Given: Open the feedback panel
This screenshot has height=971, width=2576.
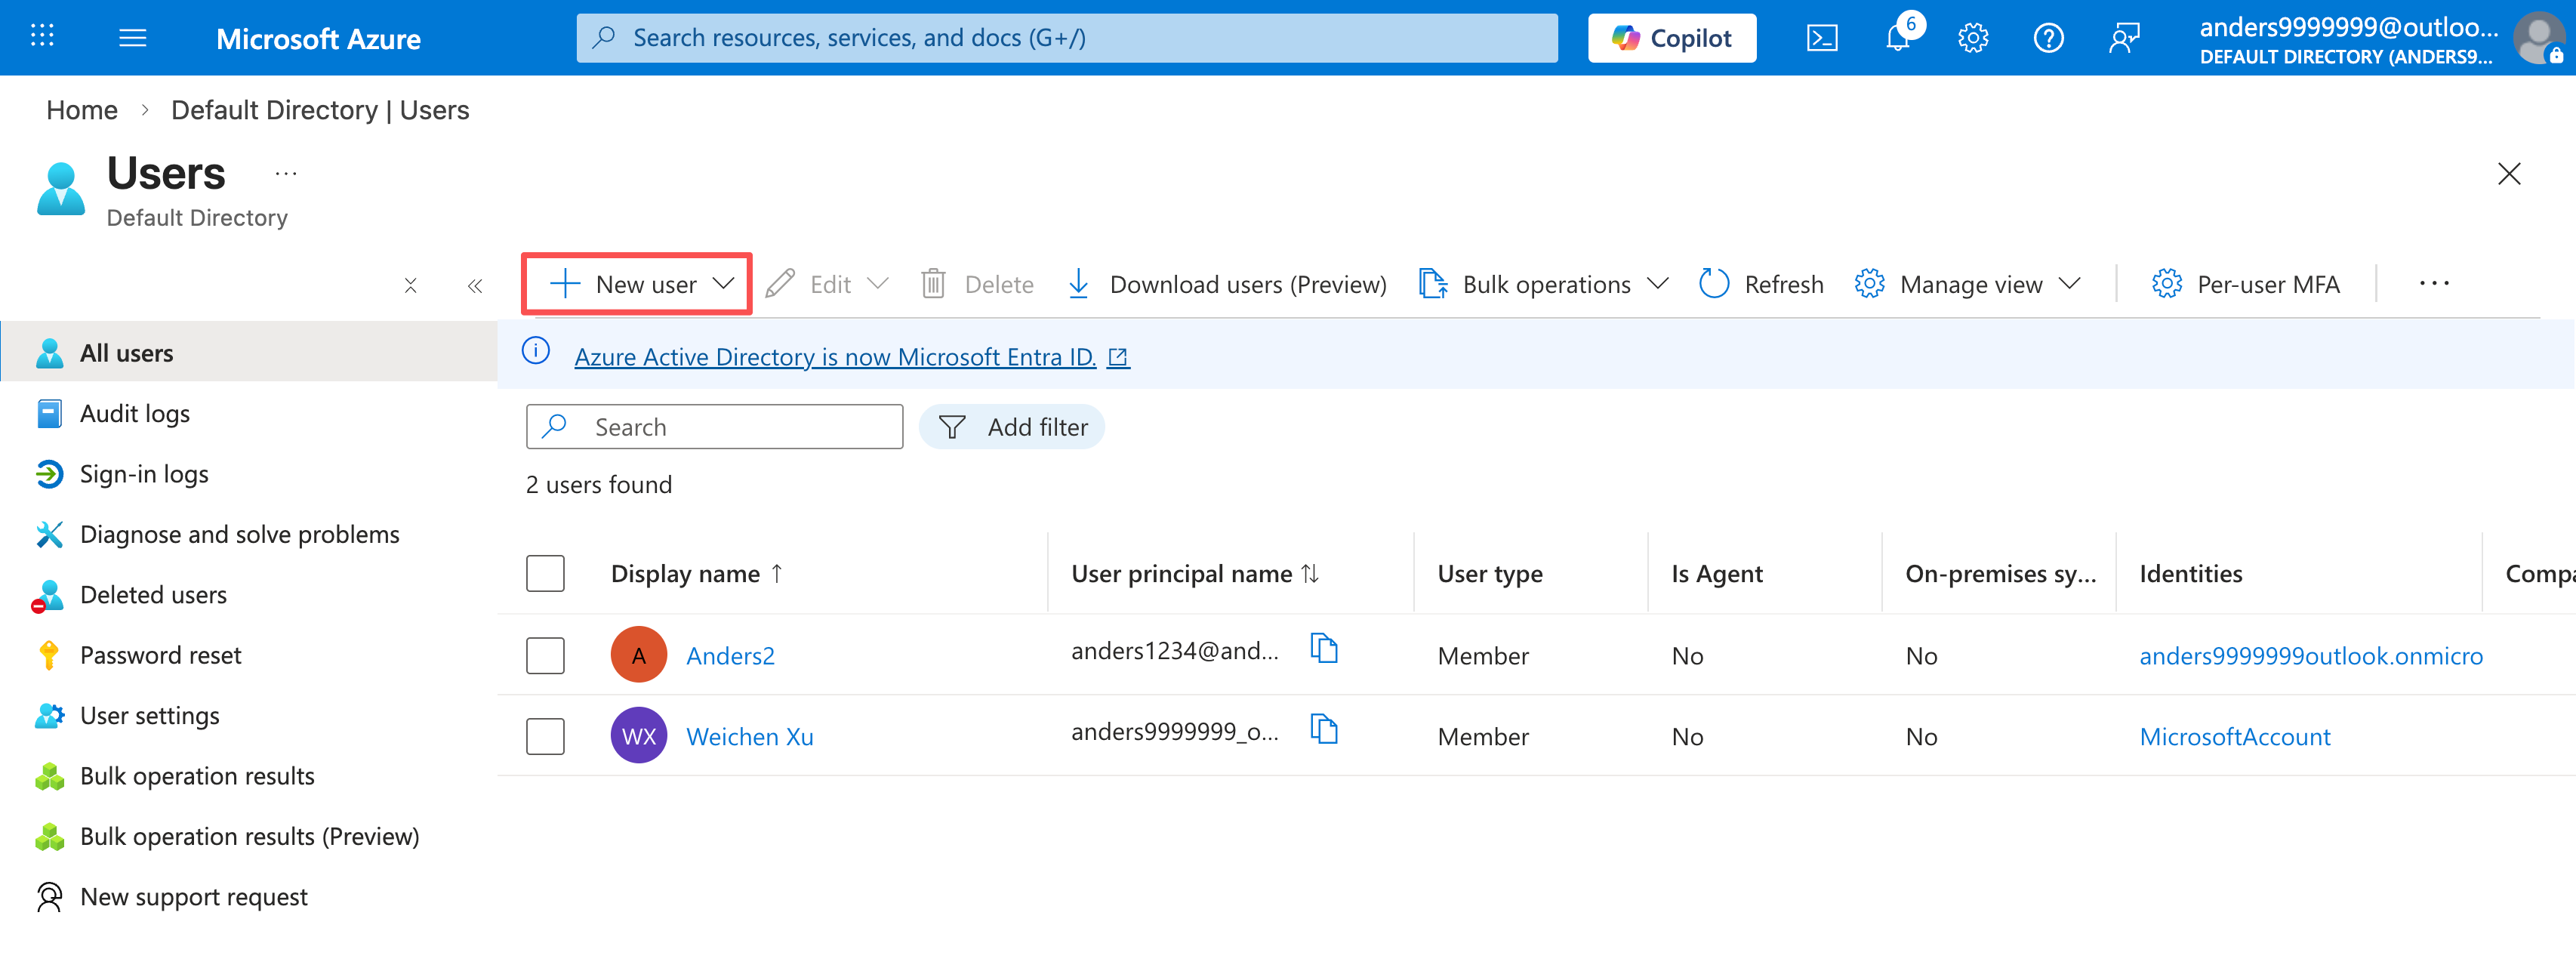Looking at the screenshot, I should pos(2124,38).
